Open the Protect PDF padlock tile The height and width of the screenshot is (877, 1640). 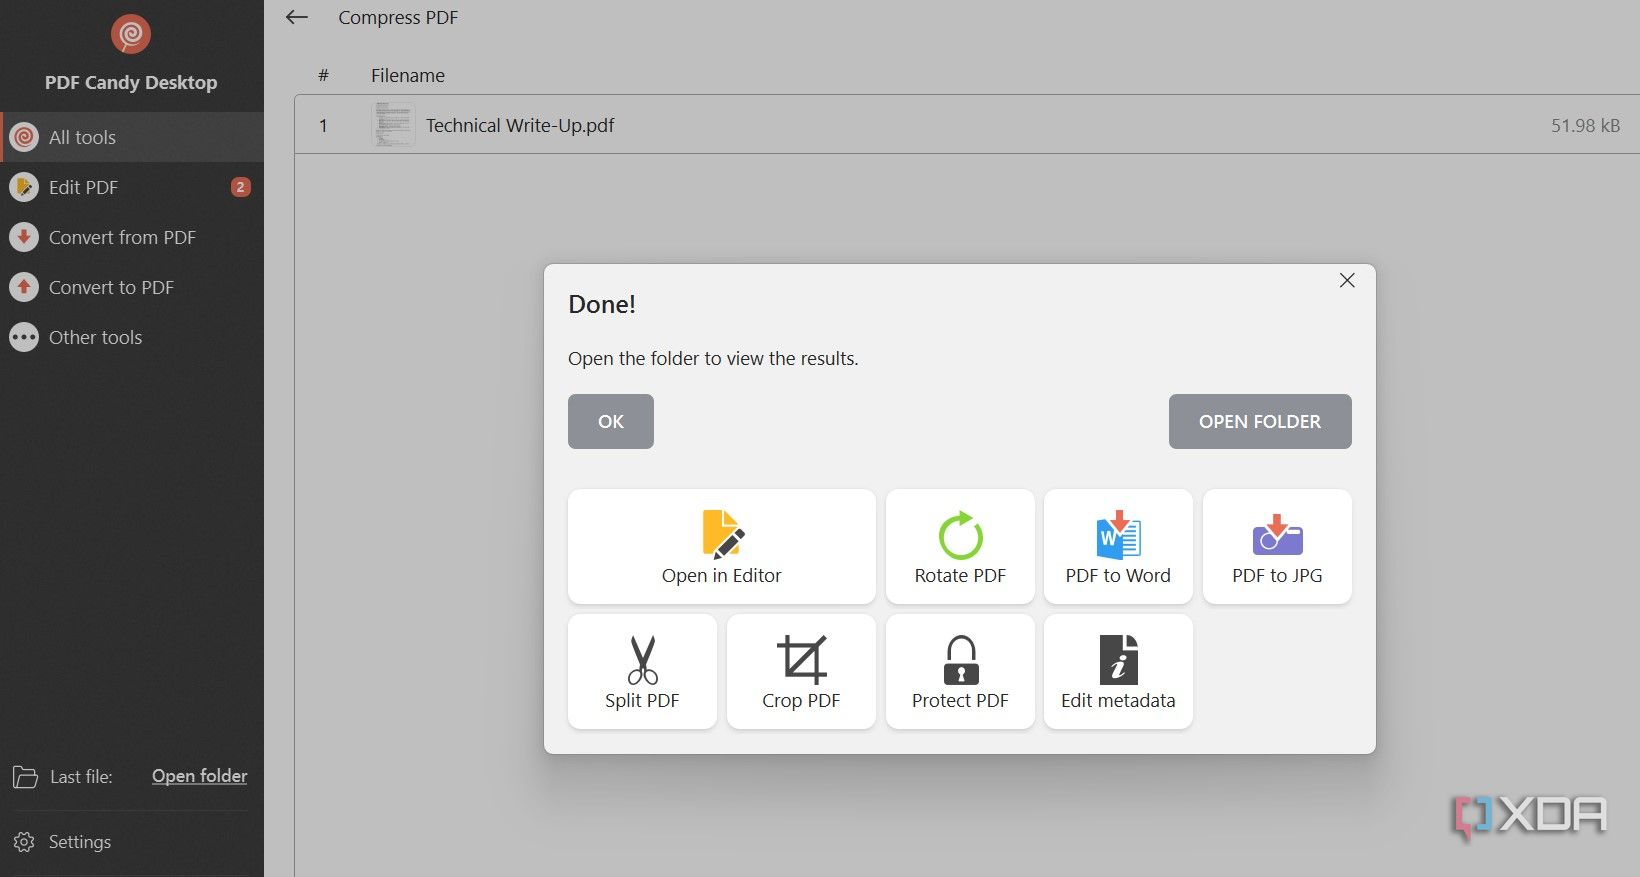click(960, 671)
